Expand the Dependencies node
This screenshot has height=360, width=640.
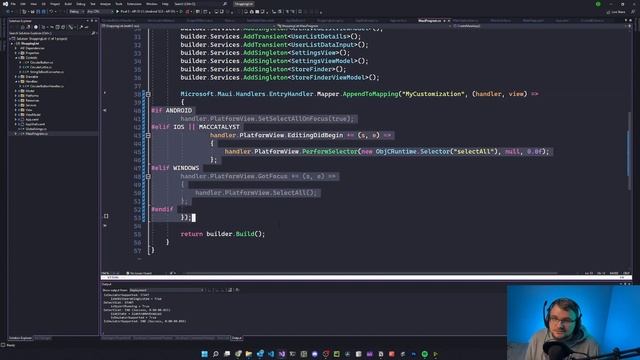16,48
